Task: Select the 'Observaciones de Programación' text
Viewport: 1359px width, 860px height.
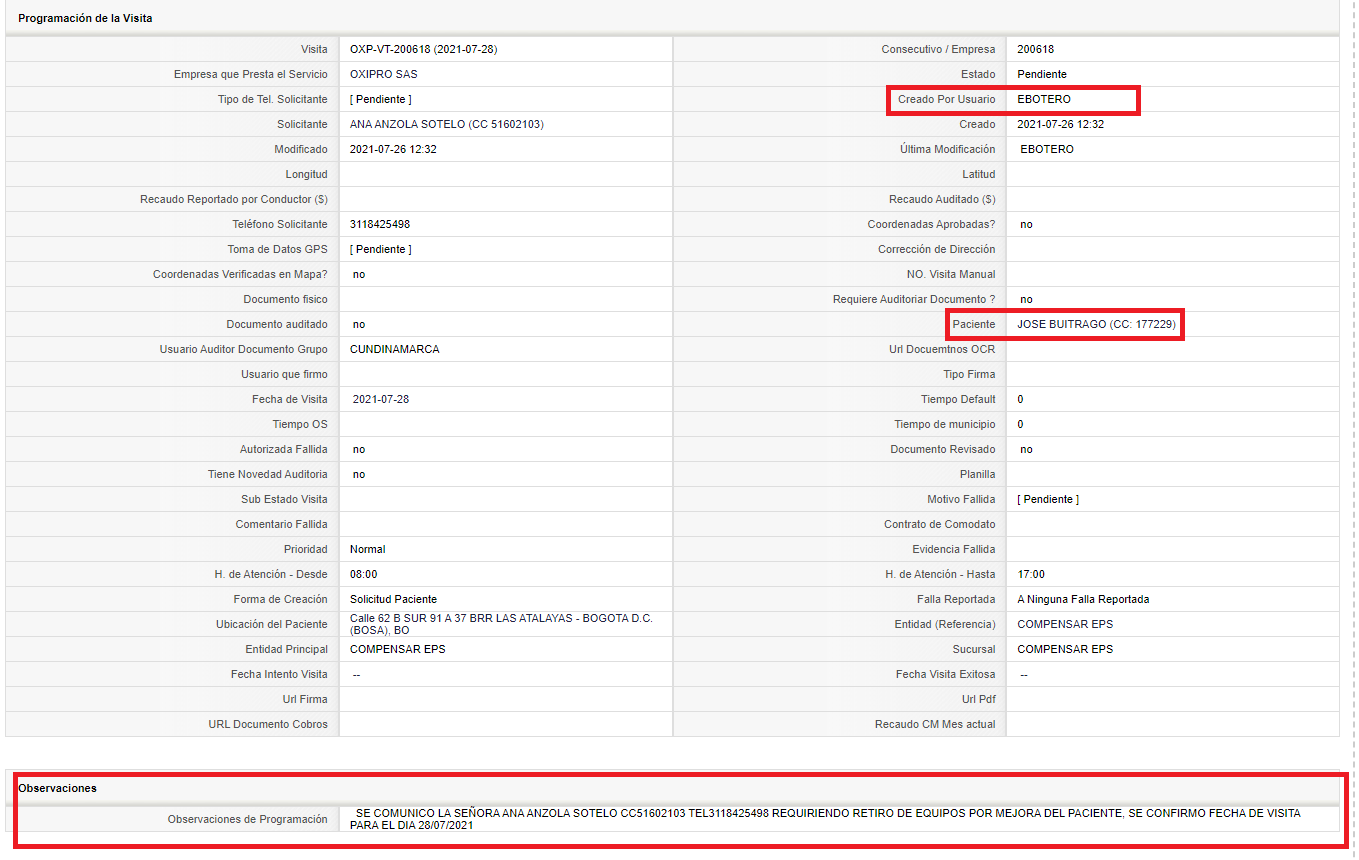Action: click(x=825, y=819)
